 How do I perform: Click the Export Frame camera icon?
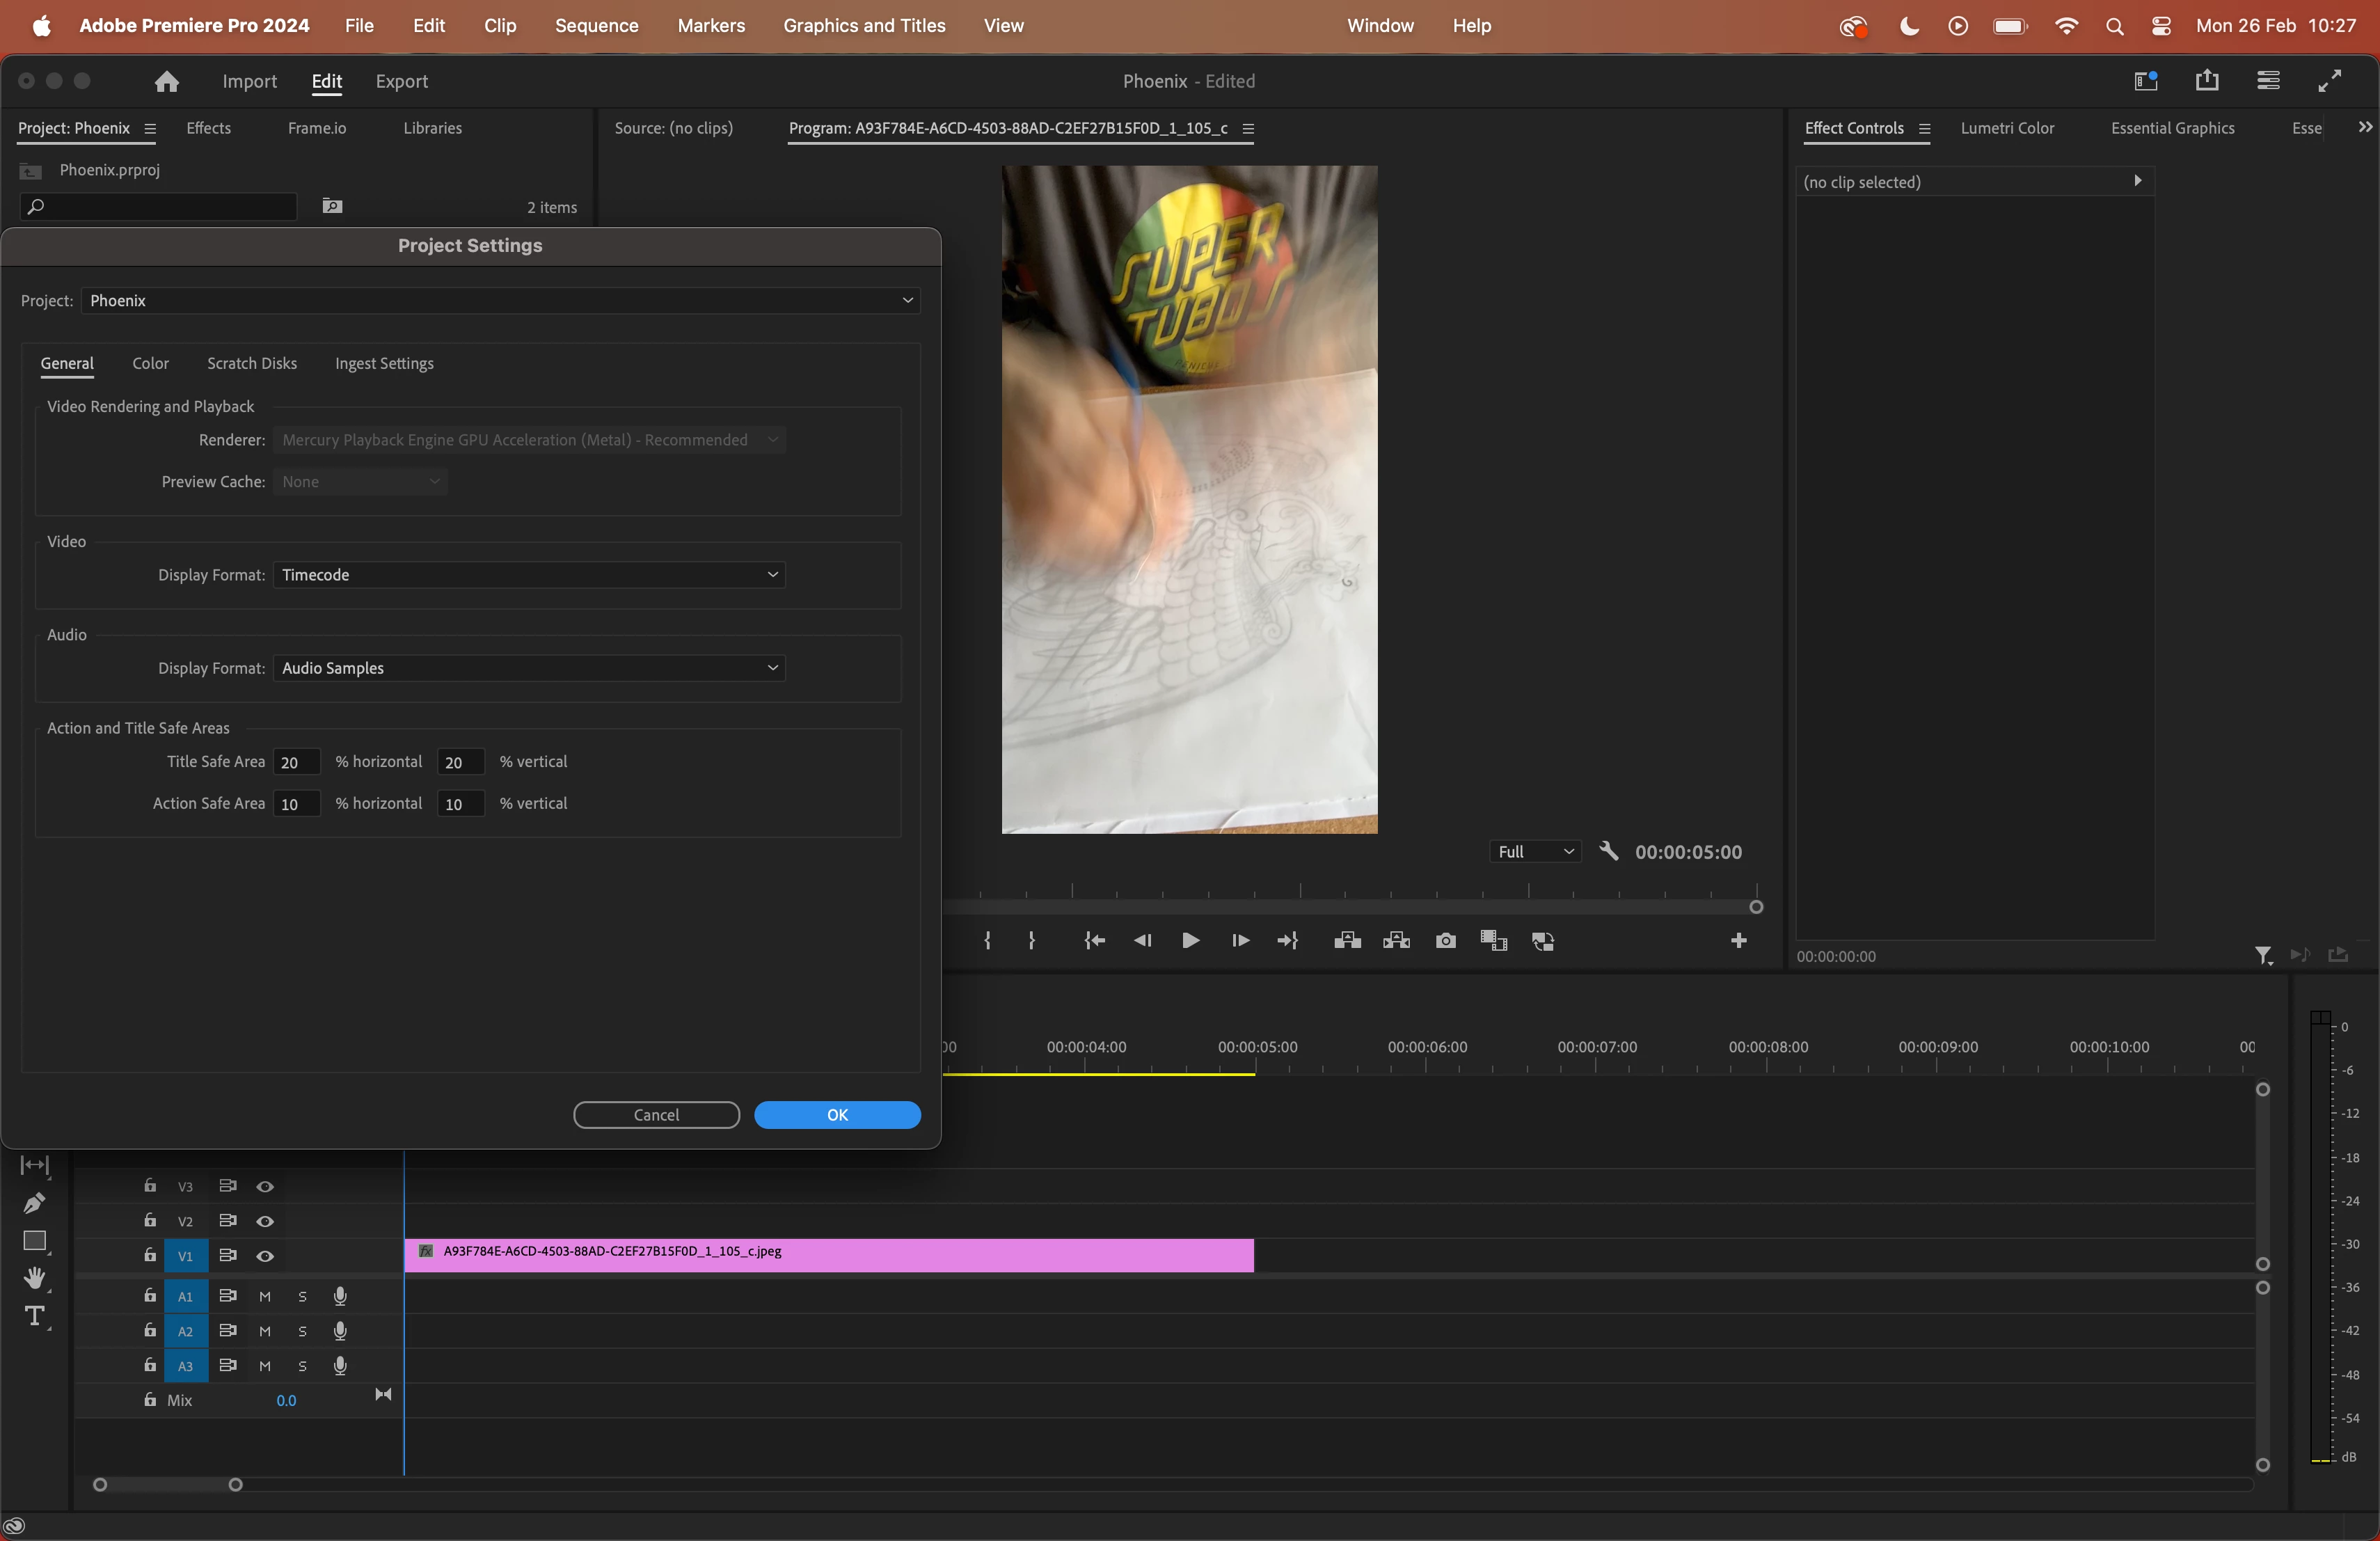(x=1445, y=941)
